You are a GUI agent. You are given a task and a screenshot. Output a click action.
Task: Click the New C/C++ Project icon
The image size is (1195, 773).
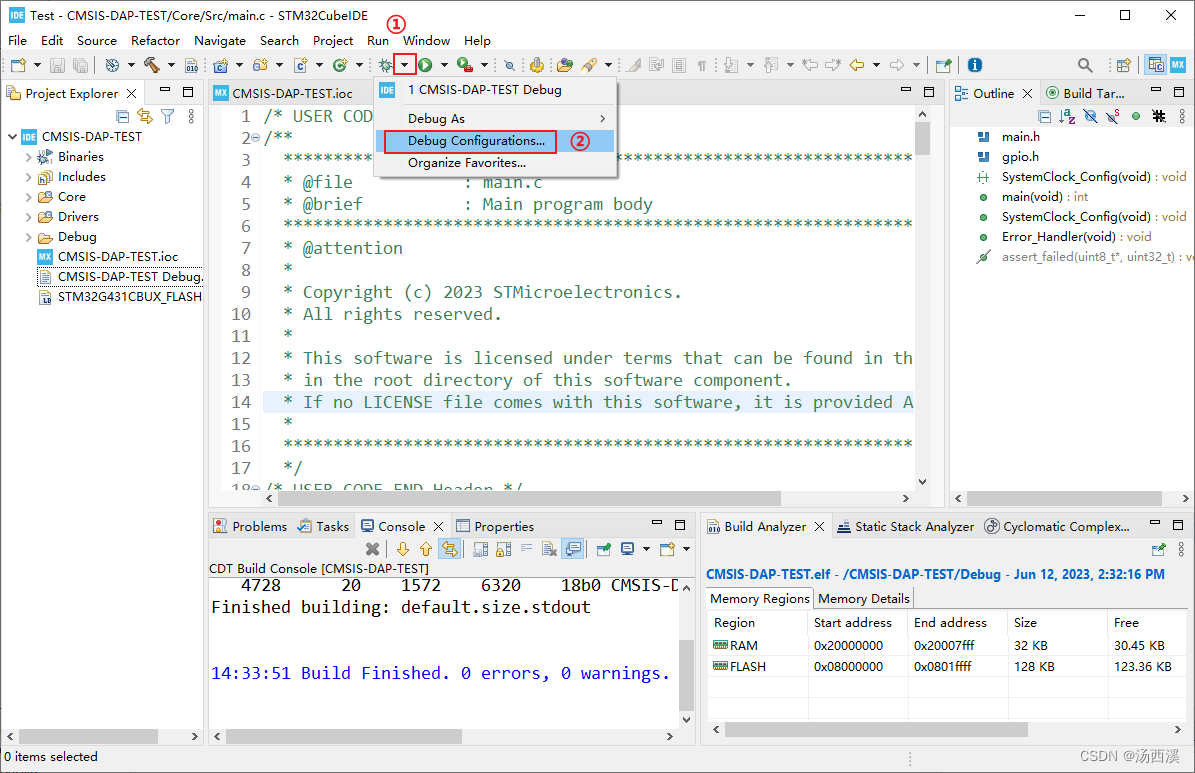pyautogui.click(x=221, y=66)
